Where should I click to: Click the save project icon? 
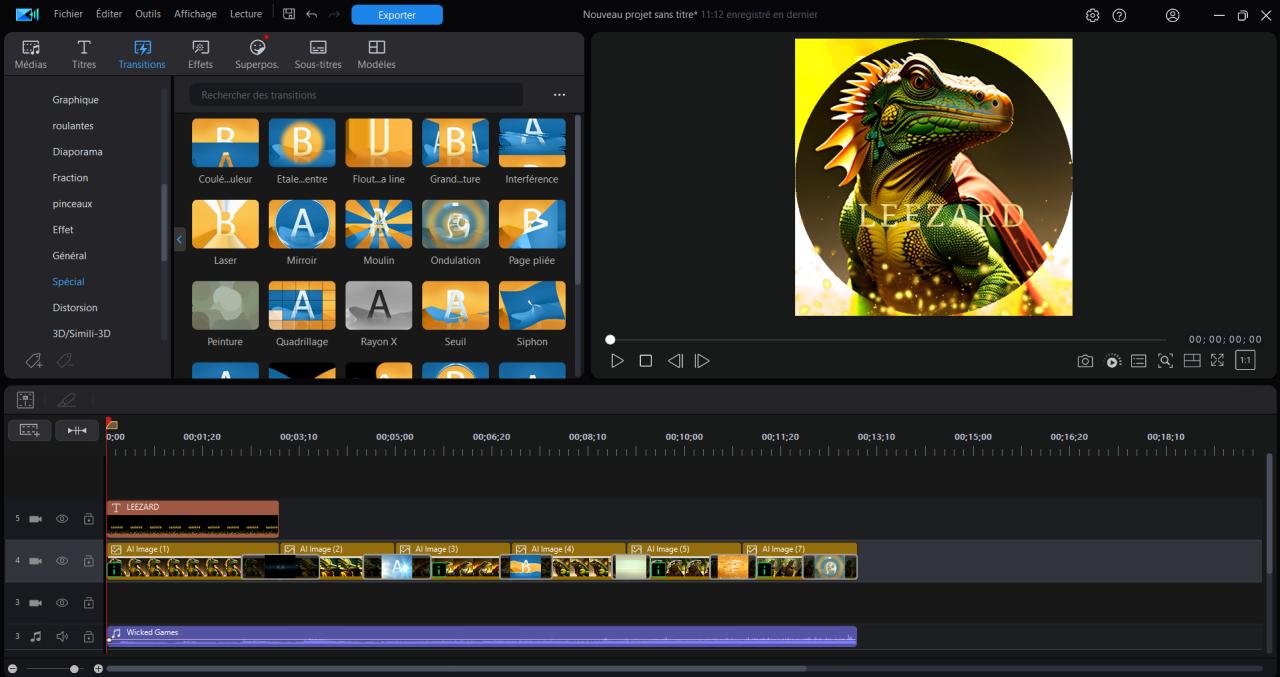point(289,14)
